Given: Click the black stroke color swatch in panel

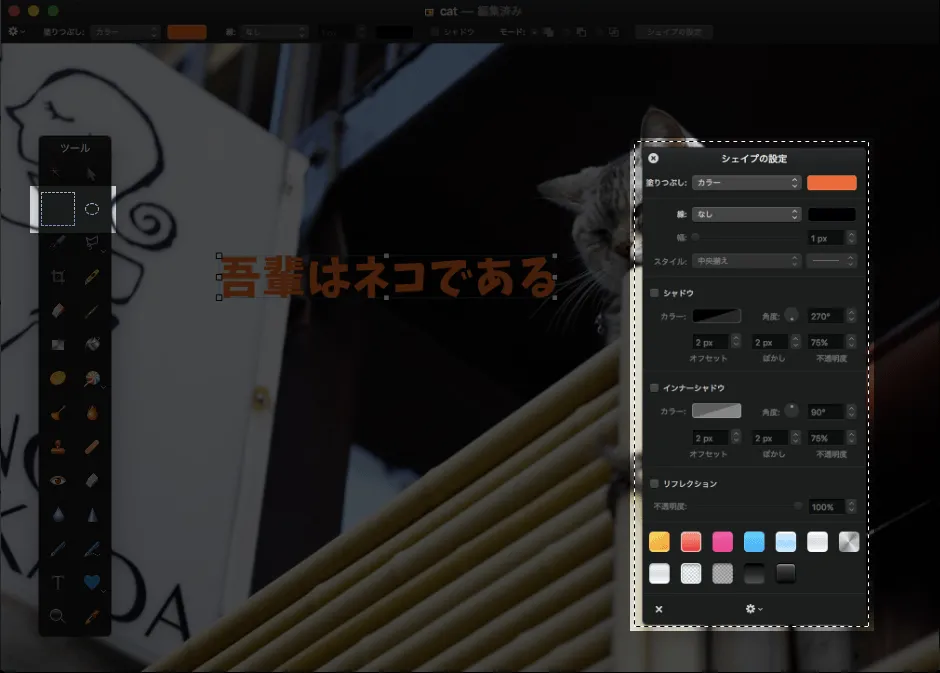Looking at the screenshot, I should pos(831,214).
